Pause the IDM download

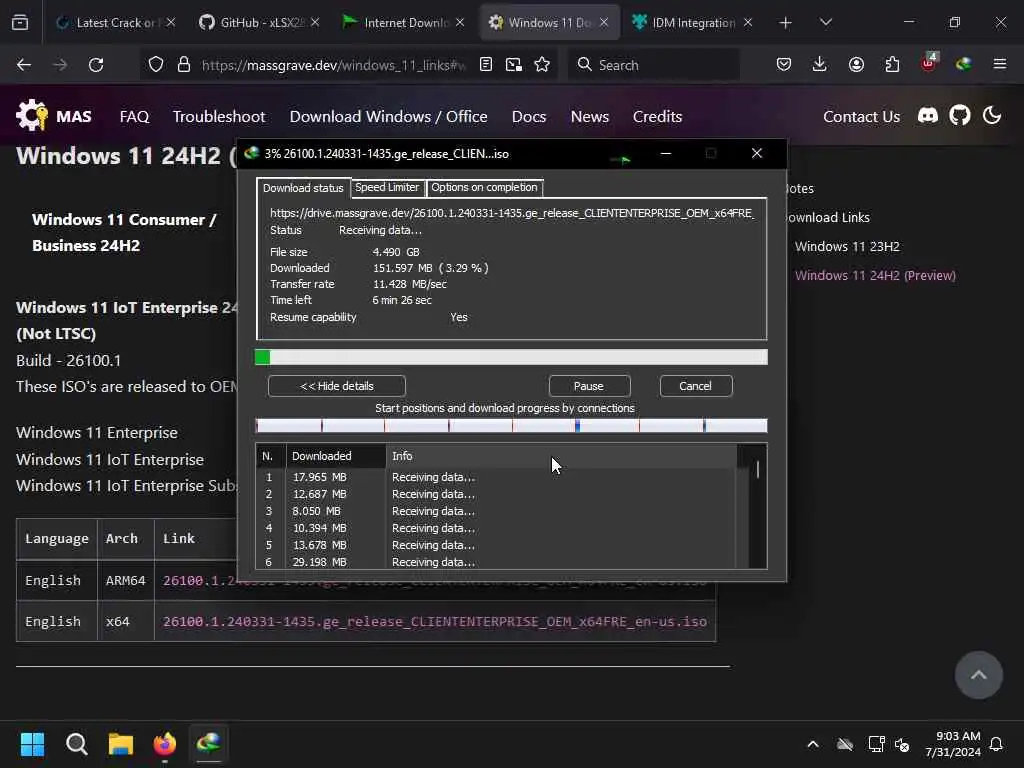589,386
